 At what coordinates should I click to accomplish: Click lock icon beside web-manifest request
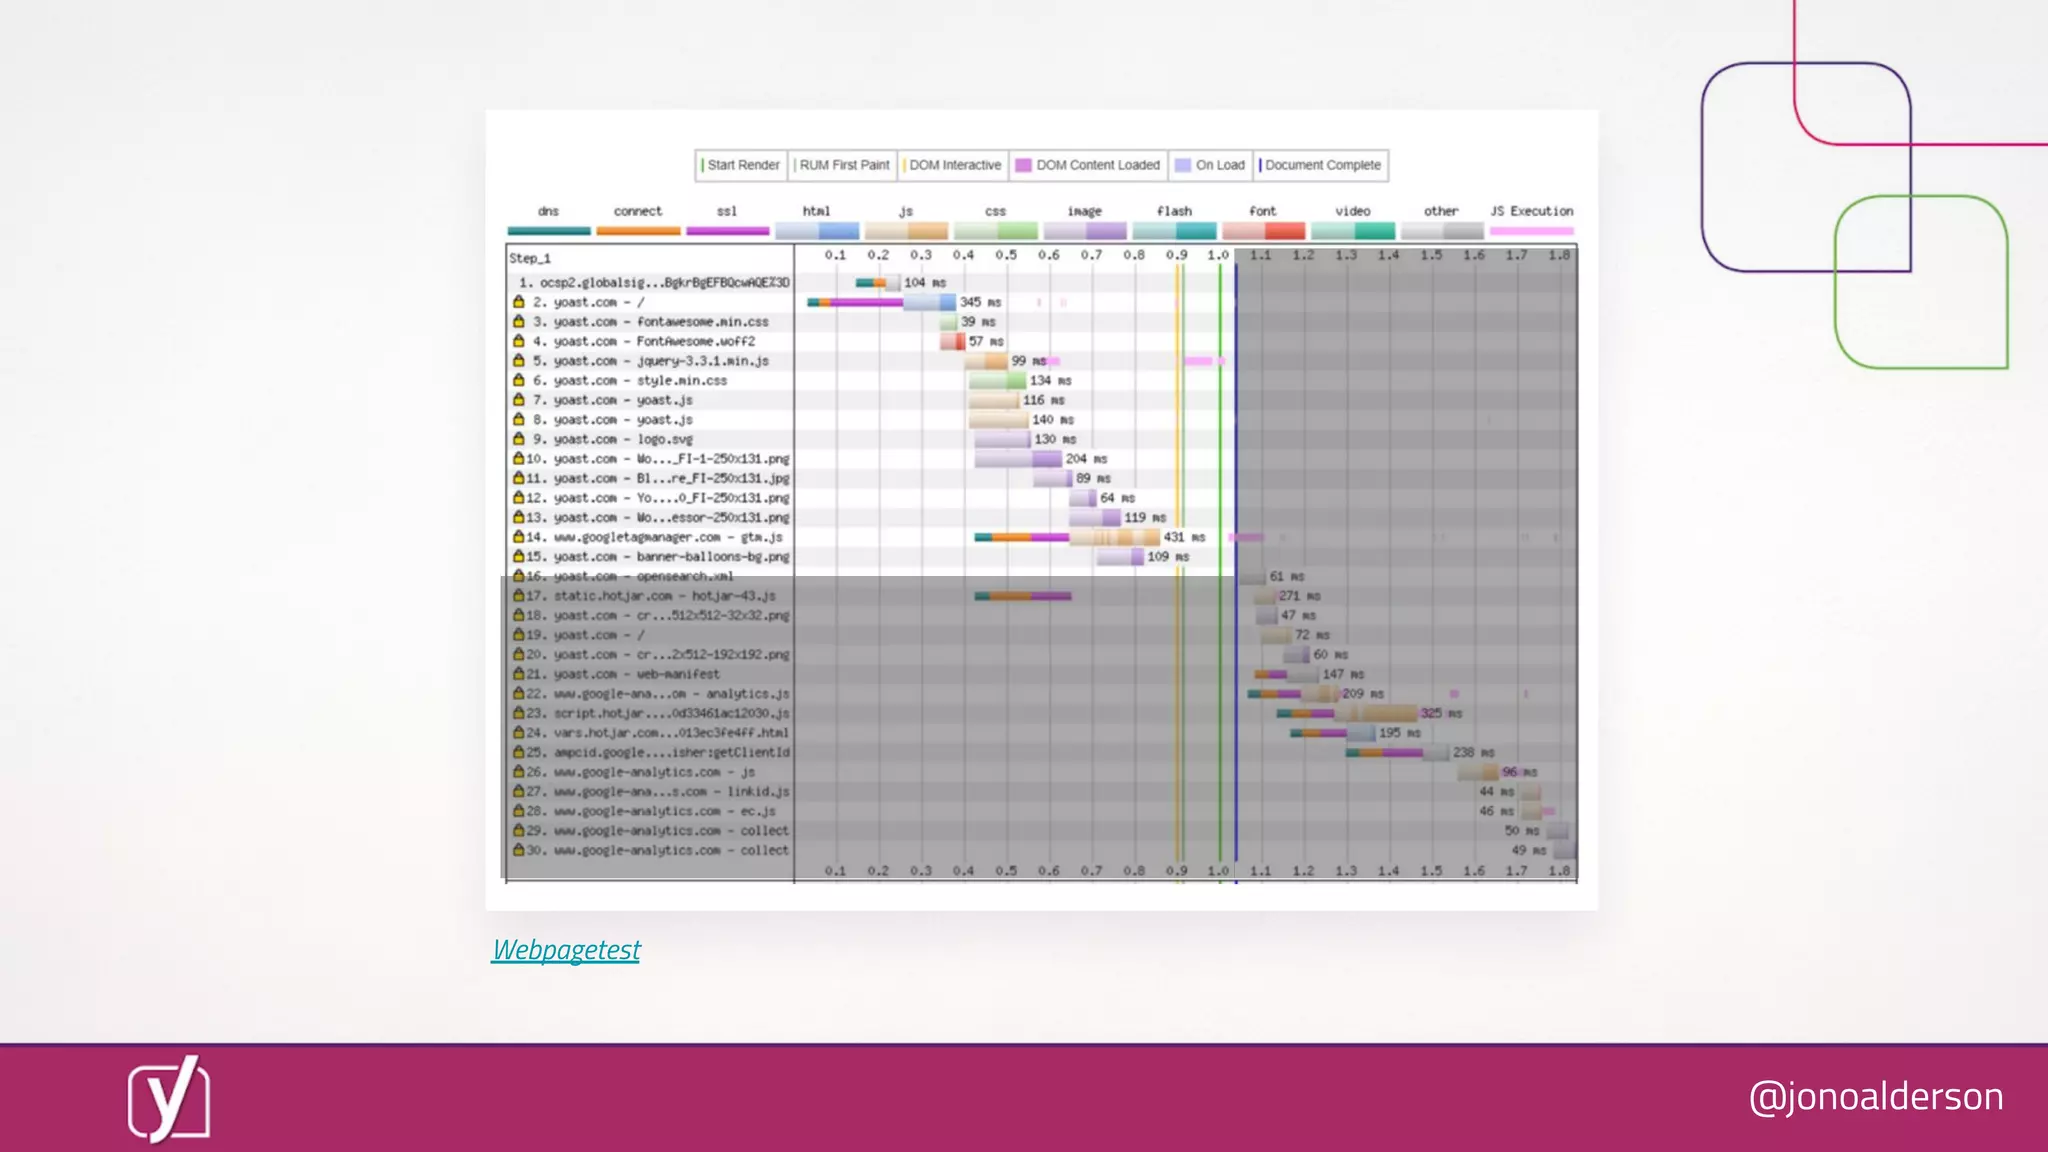(x=519, y=673)
